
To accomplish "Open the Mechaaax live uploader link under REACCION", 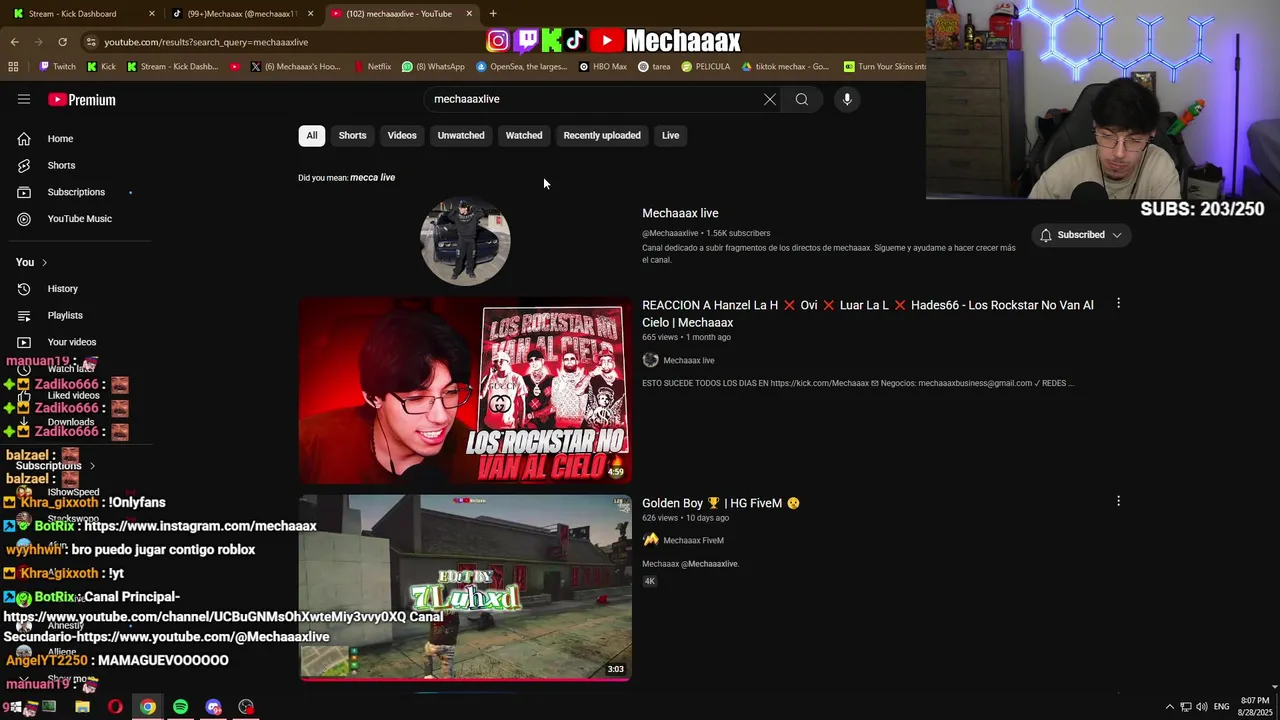I will pos(688,360).
